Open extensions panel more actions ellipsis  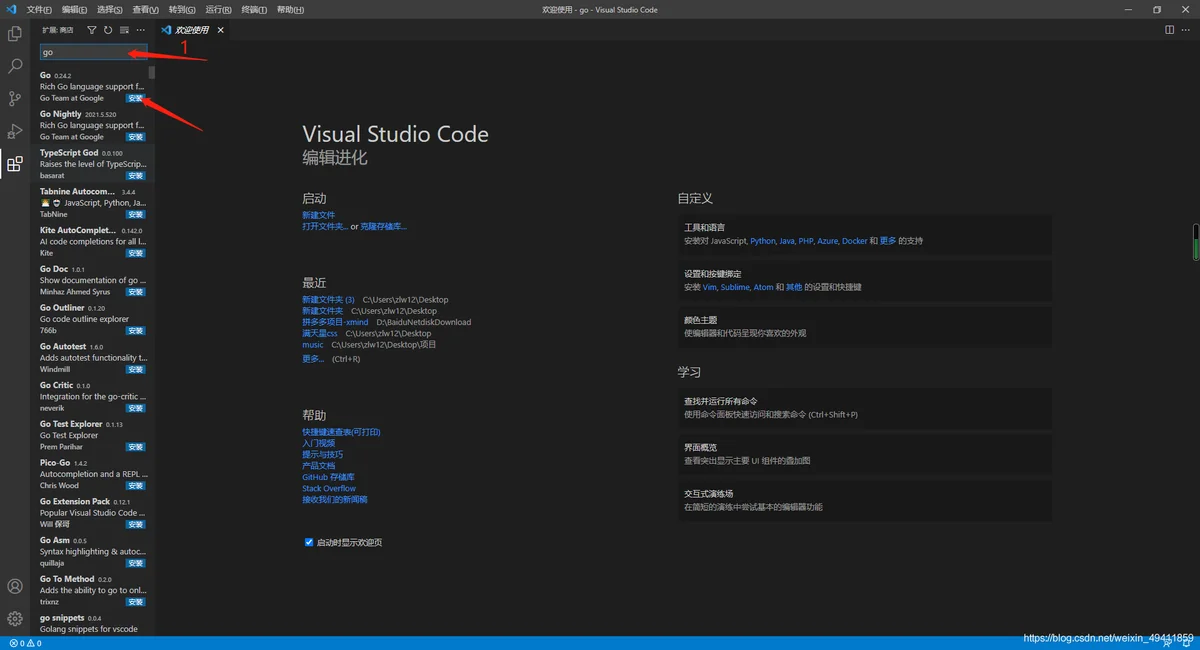pos(140,30)
